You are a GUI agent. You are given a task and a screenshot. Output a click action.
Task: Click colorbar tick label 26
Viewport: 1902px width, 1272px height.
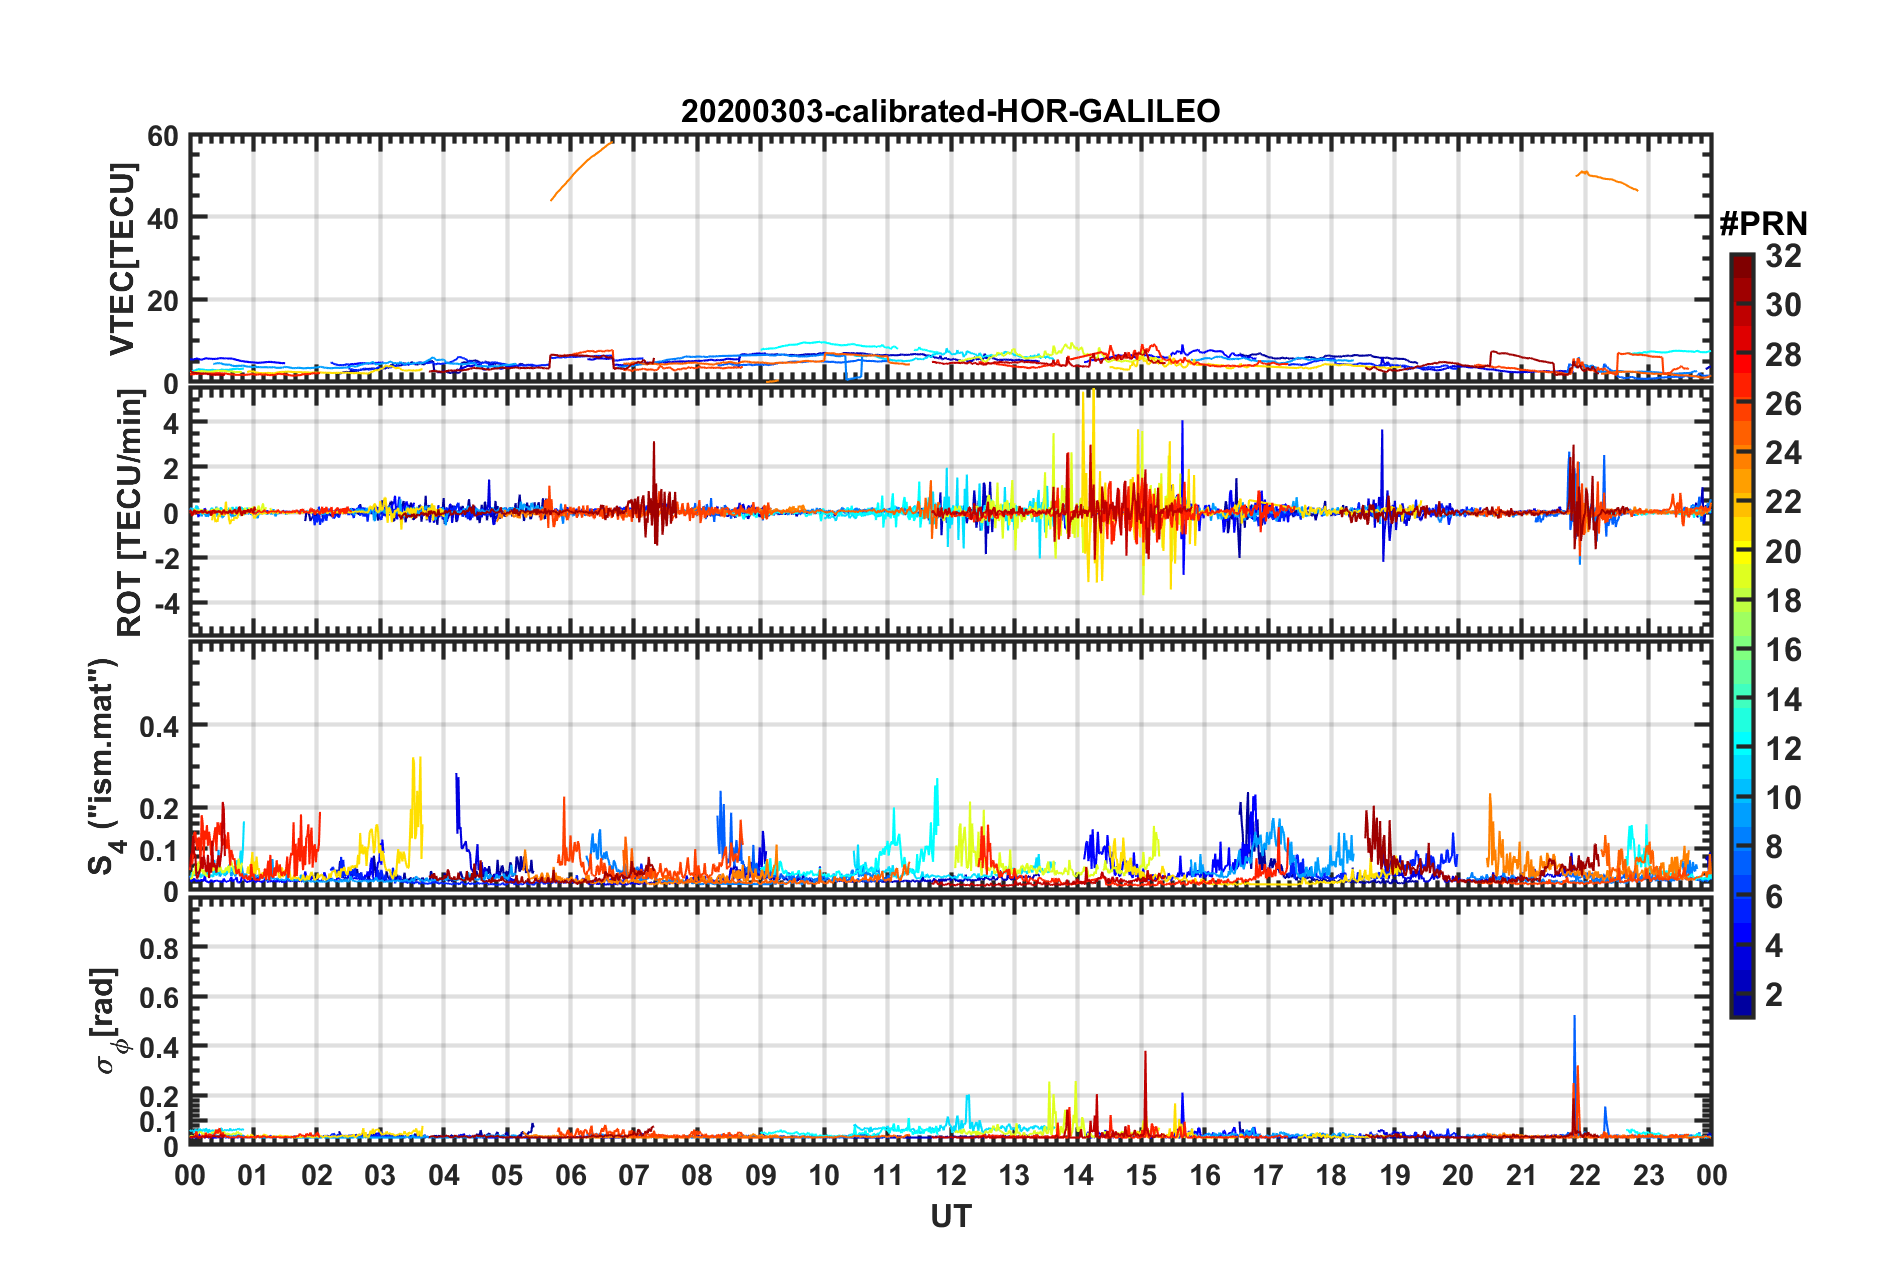click(1783, 404)
